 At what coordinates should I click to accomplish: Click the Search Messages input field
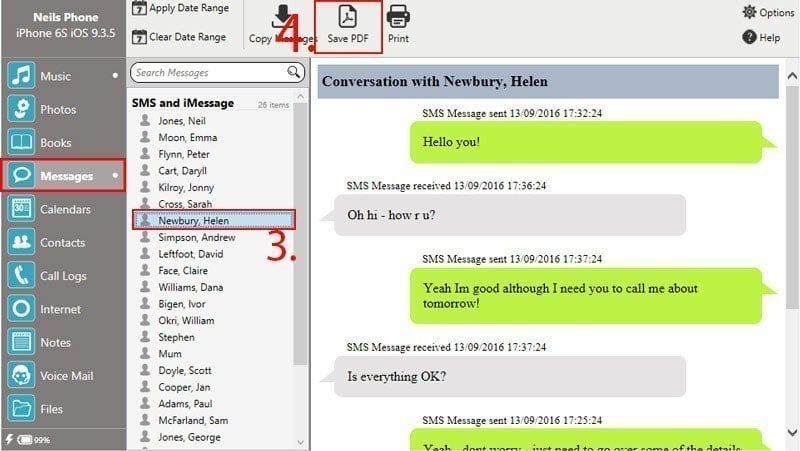[209, 72]
